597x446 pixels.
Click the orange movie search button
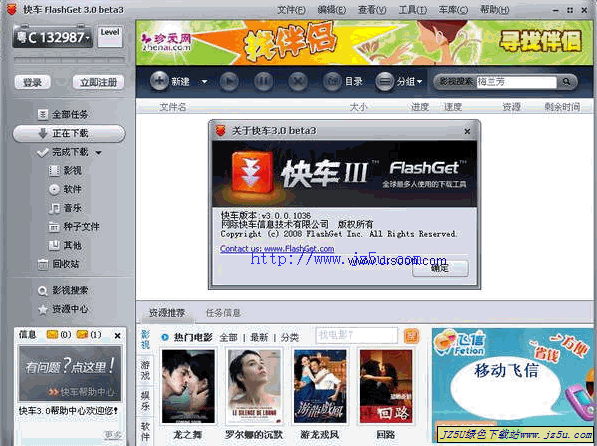411,336
